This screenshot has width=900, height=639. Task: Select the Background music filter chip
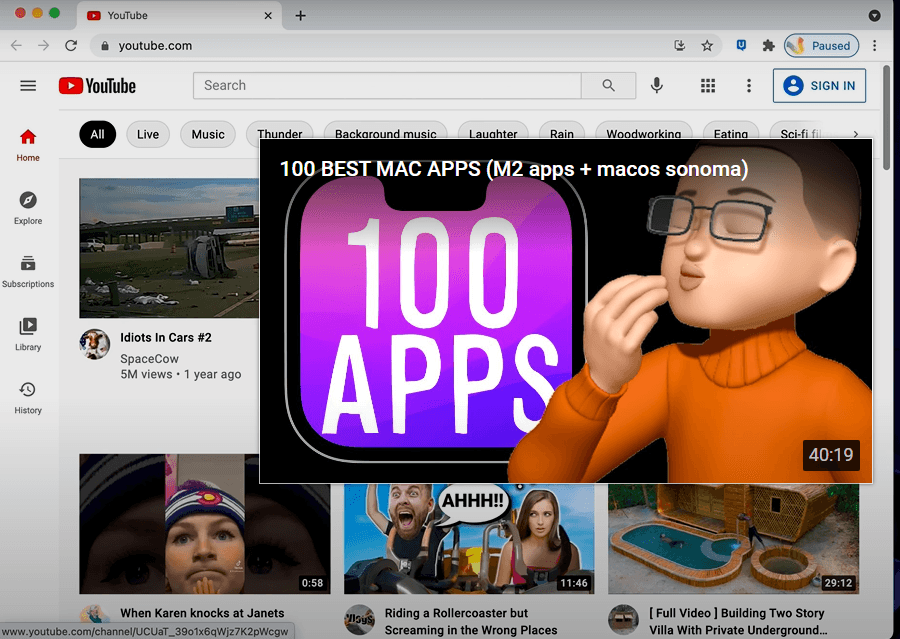(386, 131)
